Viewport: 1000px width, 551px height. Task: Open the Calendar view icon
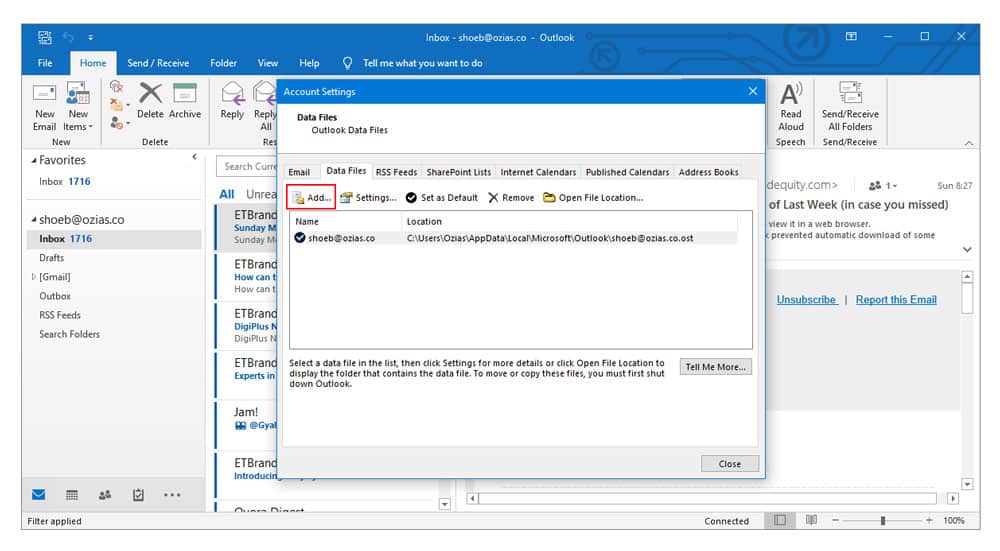tap(72, 494)
